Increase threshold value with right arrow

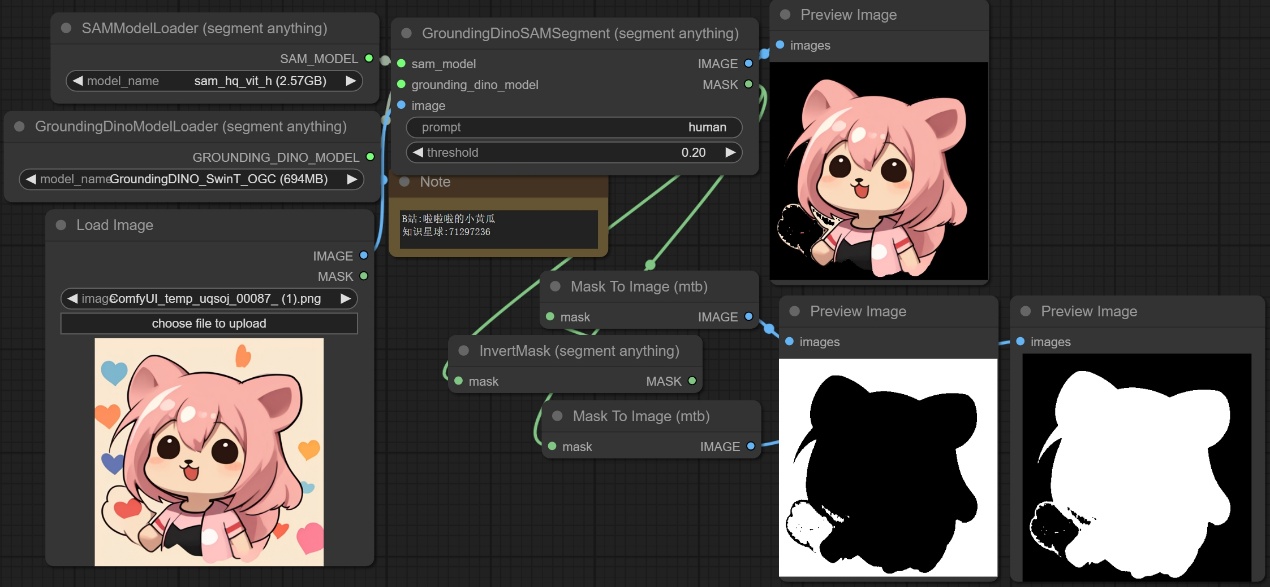pos(730,153)
